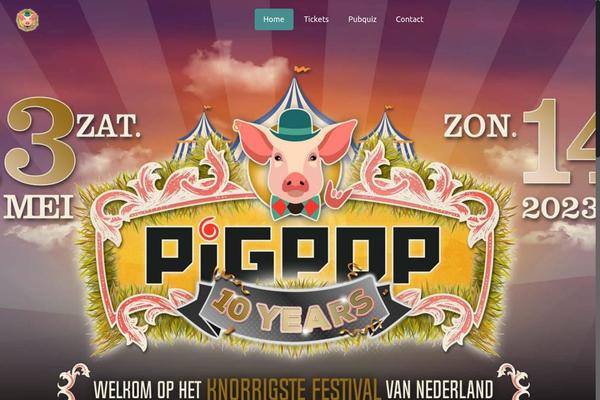Click the Knorrigste Festival heading text
This screenshot has height=400, width=600.
(x=293, y=389)
